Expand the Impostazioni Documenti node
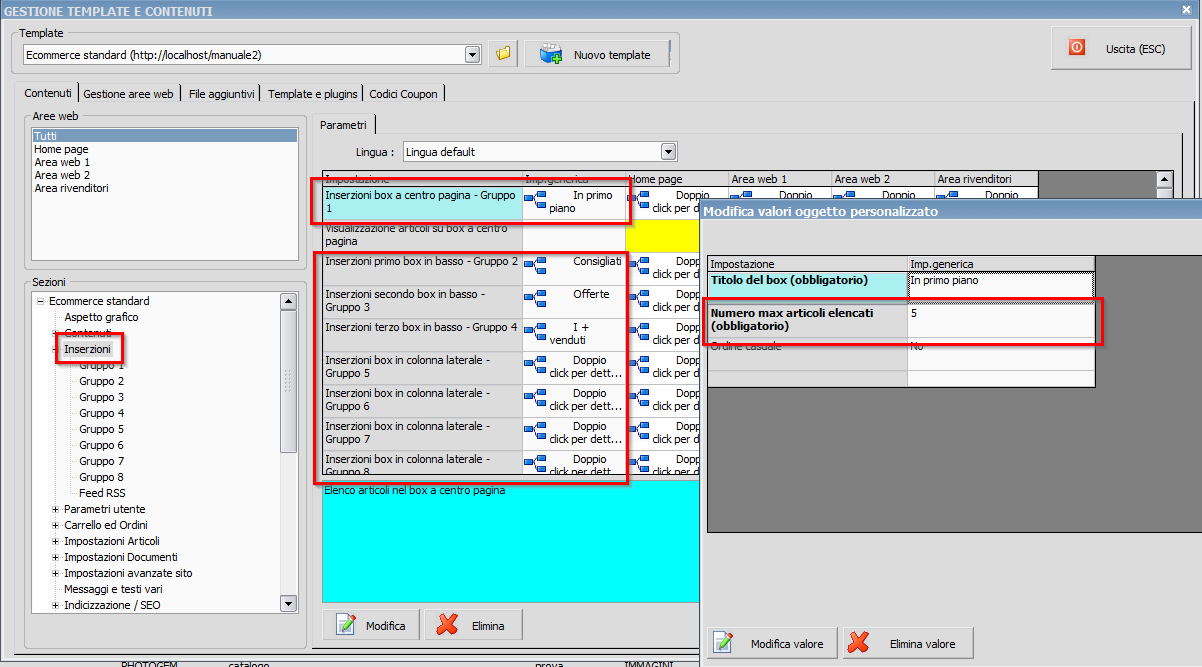The height and width of the screenshot is (667, 1202). 55,557
